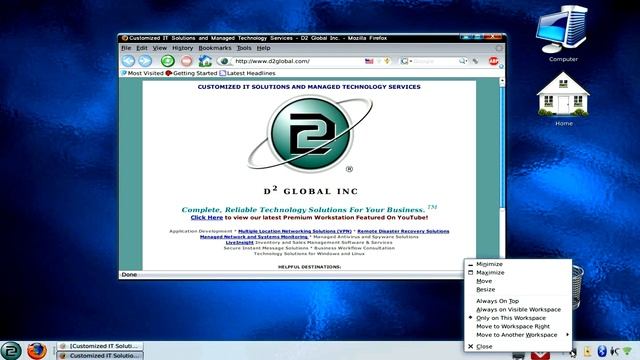Select Always on Visible Workspace option
This screenshot has height=360, width=640.
tap(518, 310)
